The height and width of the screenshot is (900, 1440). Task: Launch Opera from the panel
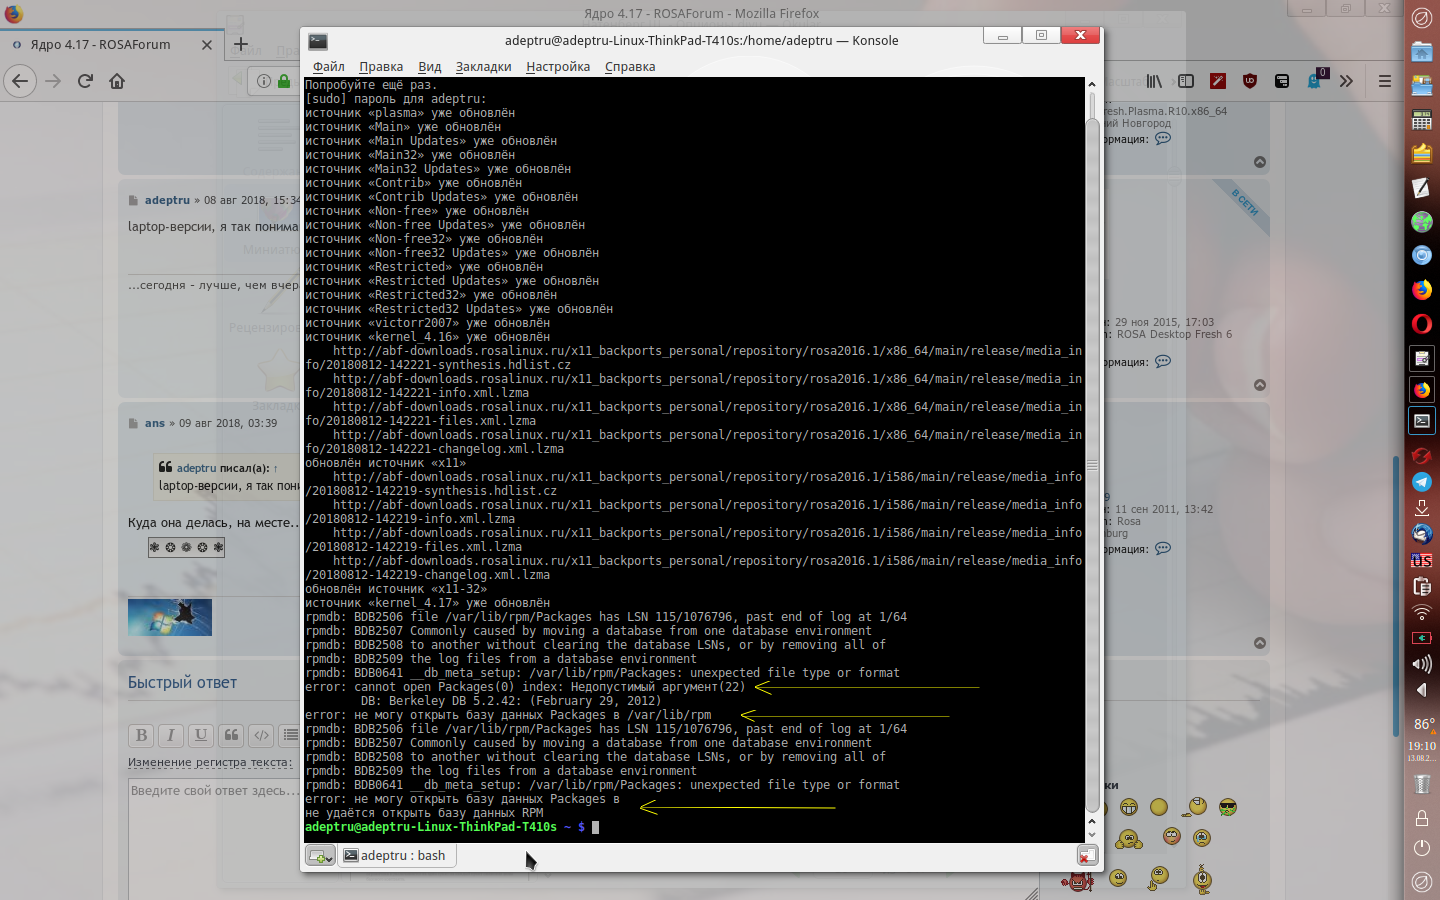coord(1421,324)
